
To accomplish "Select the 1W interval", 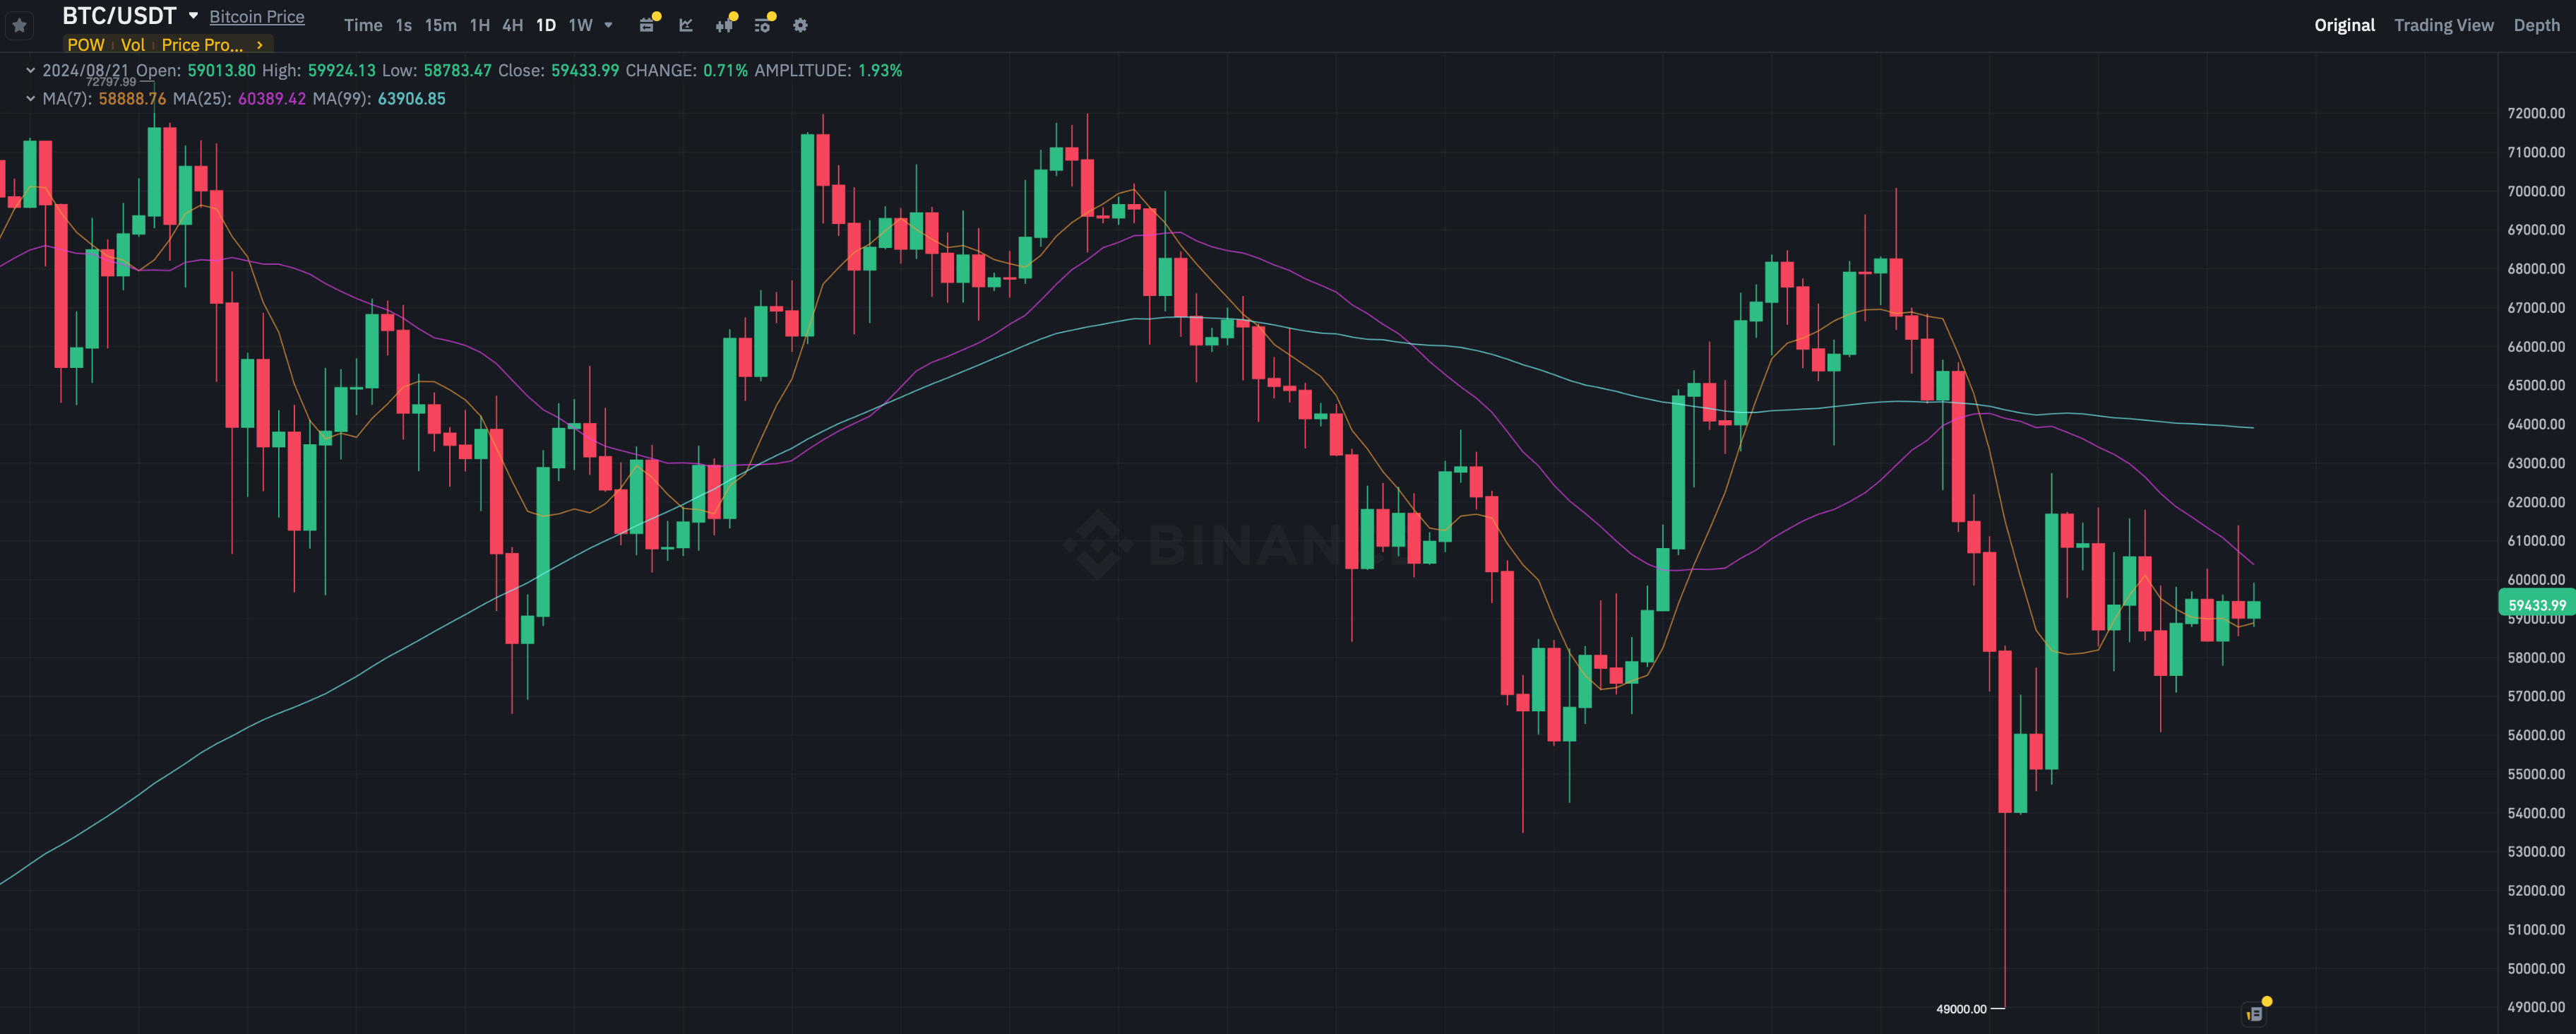I will pos(580,25).
